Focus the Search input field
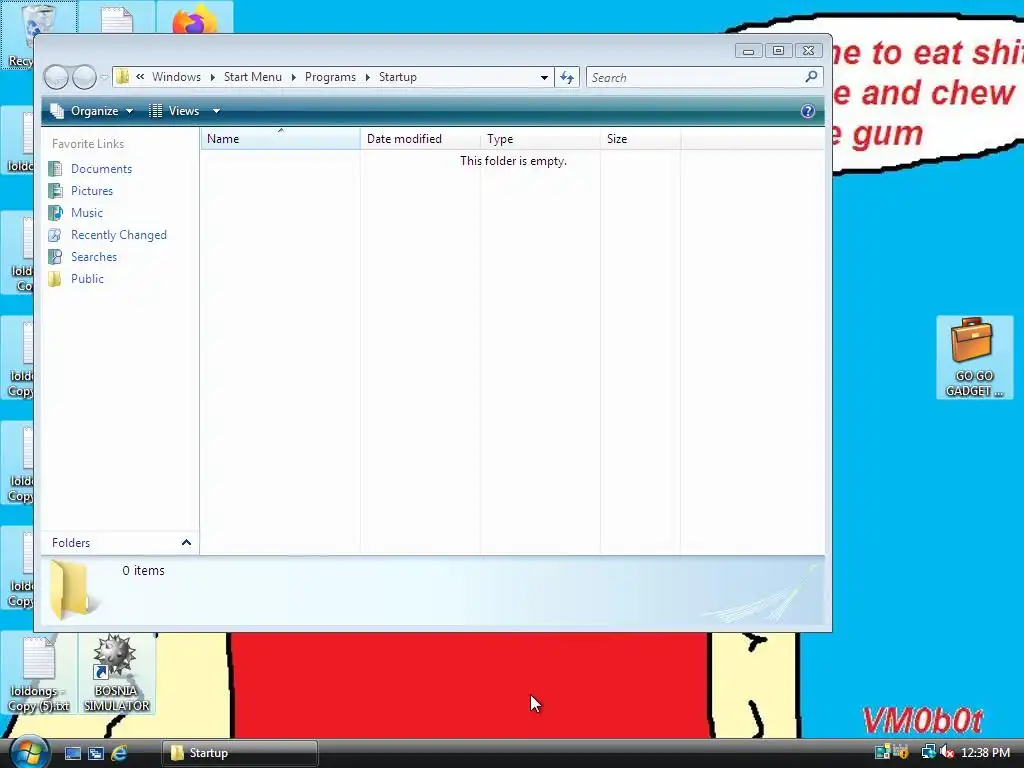 click(x=696, y=77)
